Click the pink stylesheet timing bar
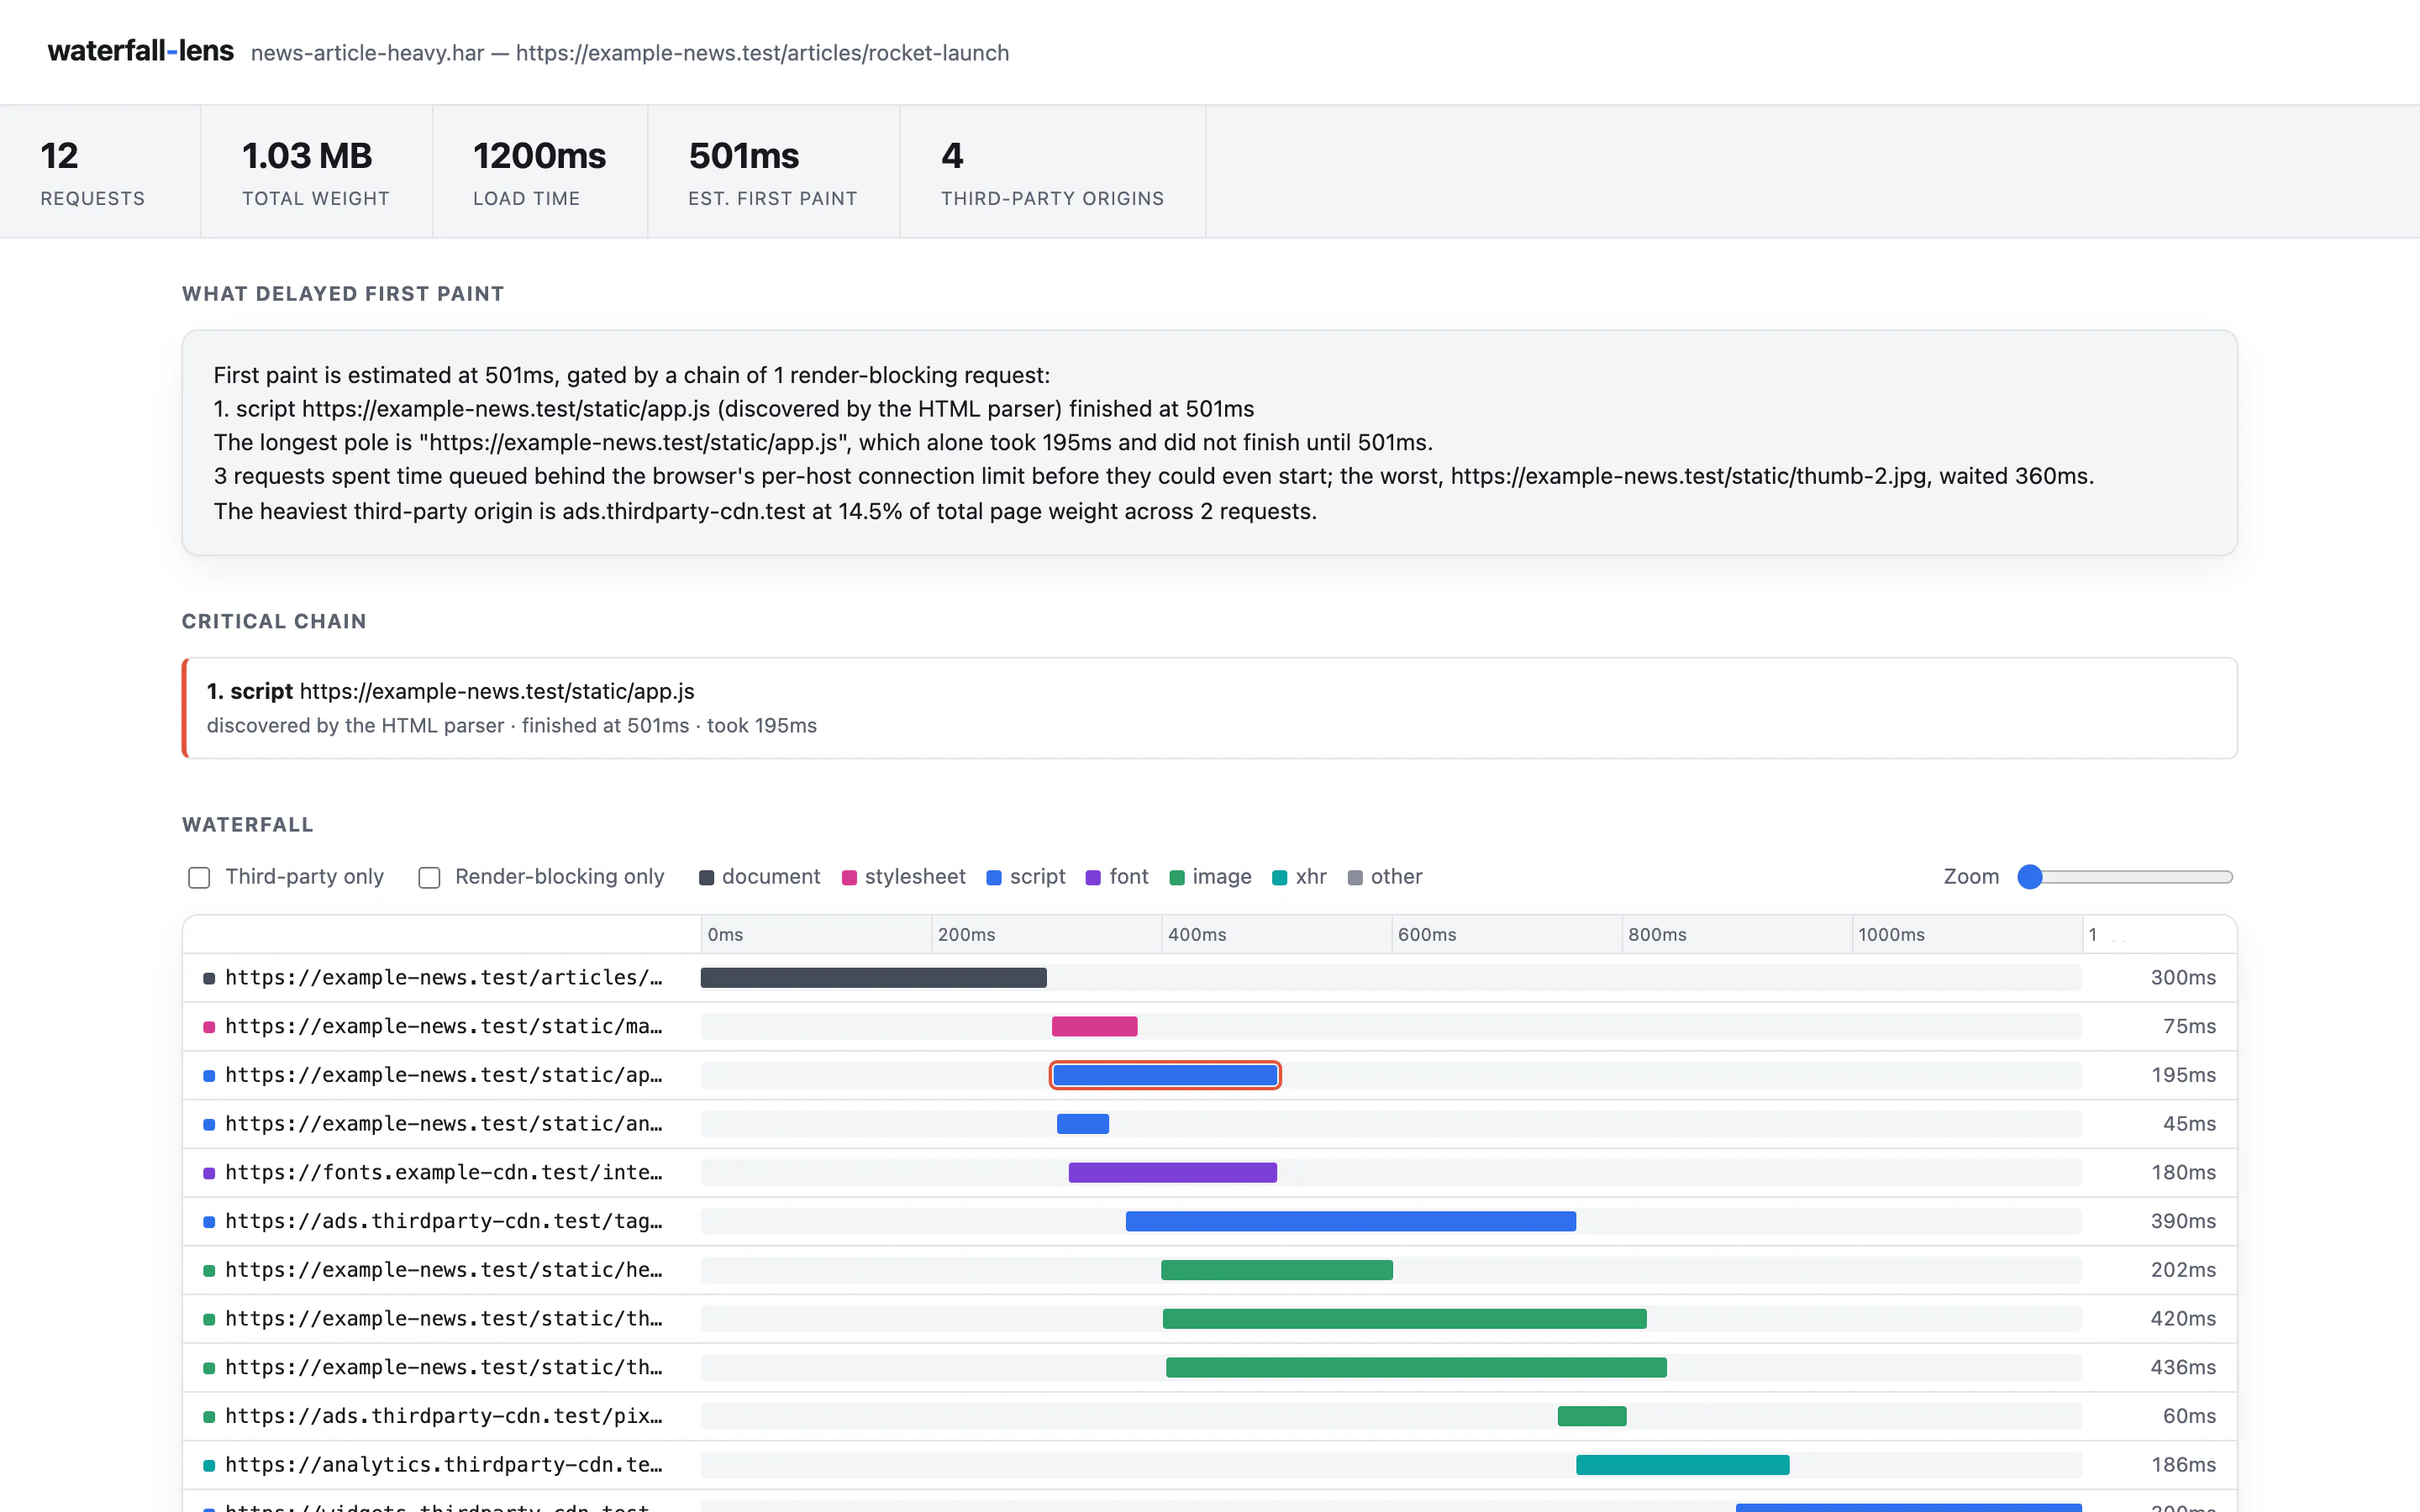 tap(1094, 1026)
